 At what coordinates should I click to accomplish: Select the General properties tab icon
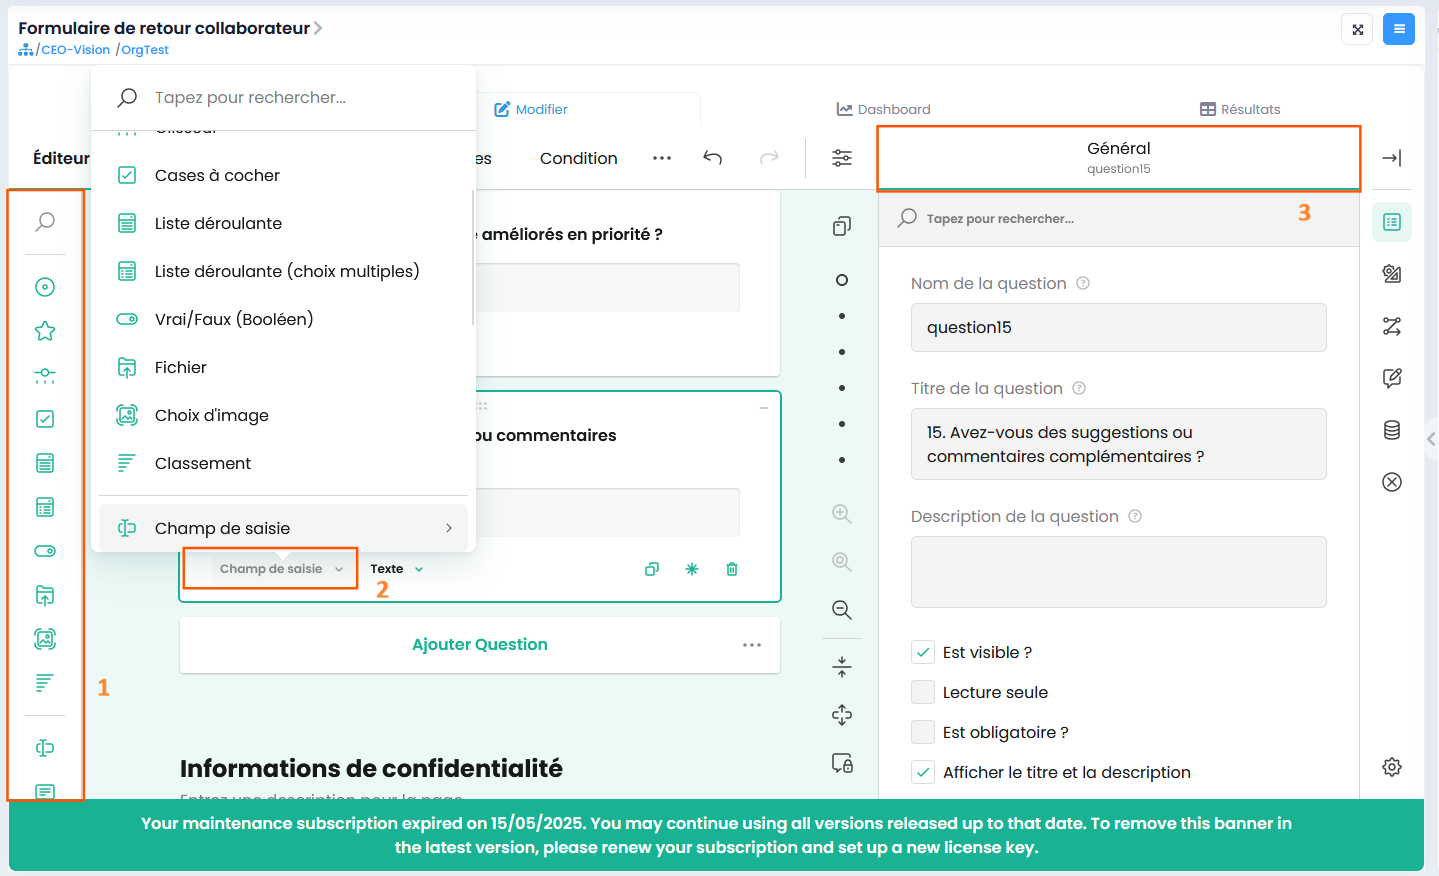1392,222
